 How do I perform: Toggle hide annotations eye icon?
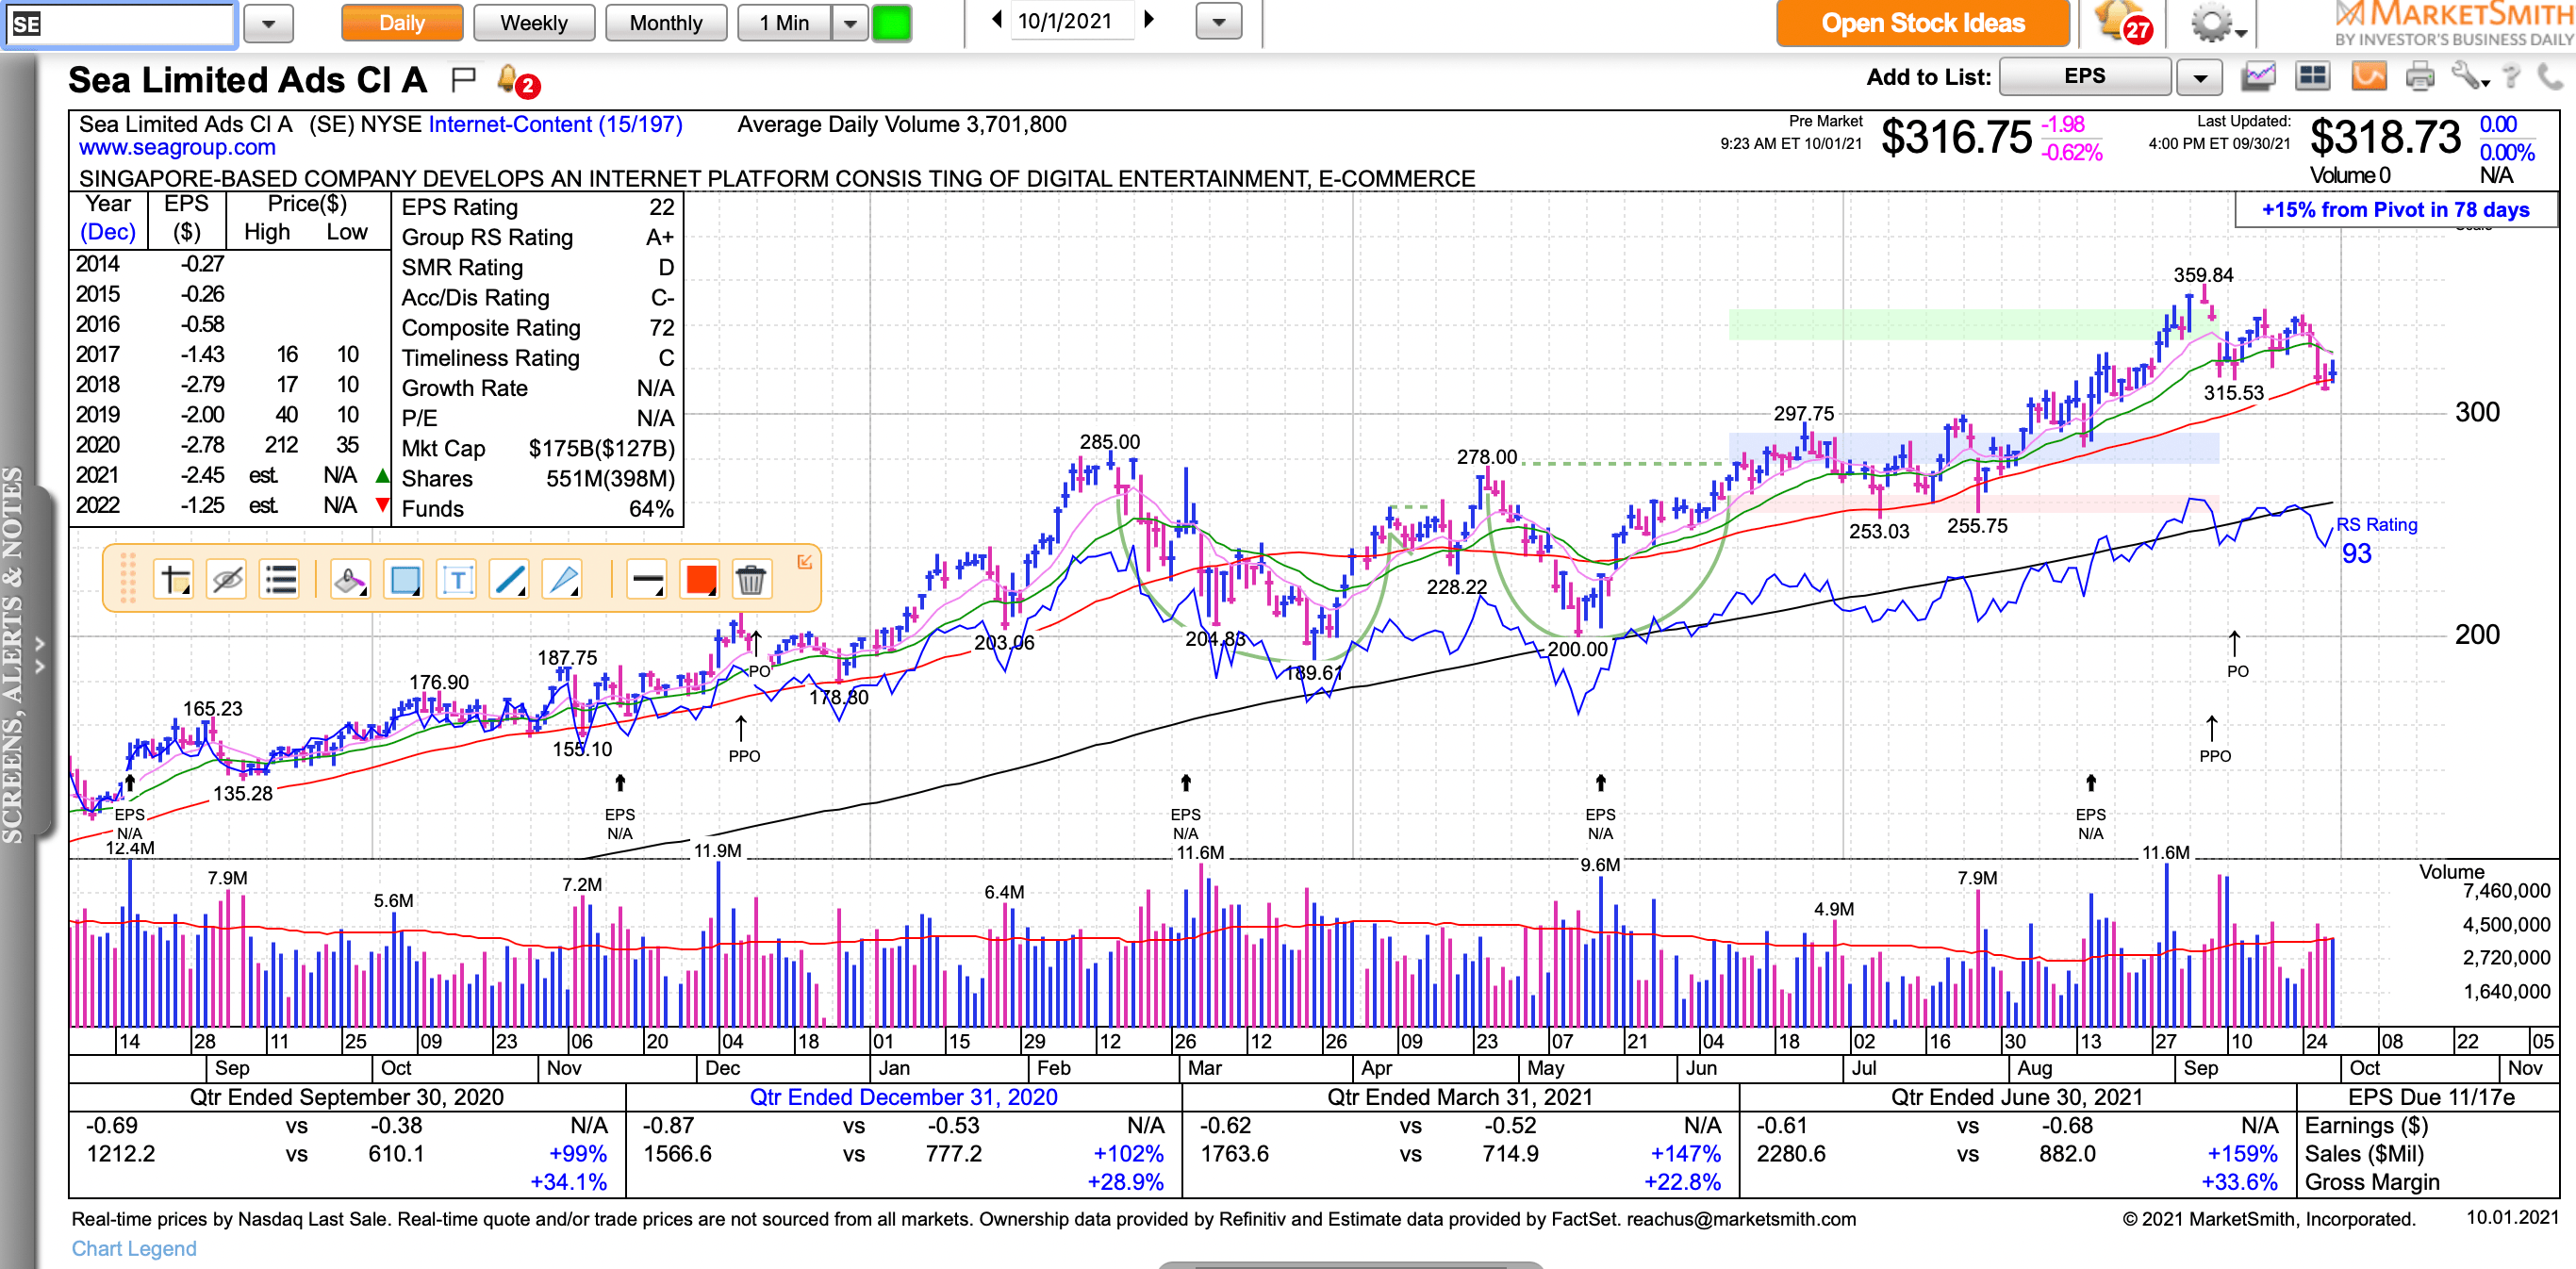point(227,579)
